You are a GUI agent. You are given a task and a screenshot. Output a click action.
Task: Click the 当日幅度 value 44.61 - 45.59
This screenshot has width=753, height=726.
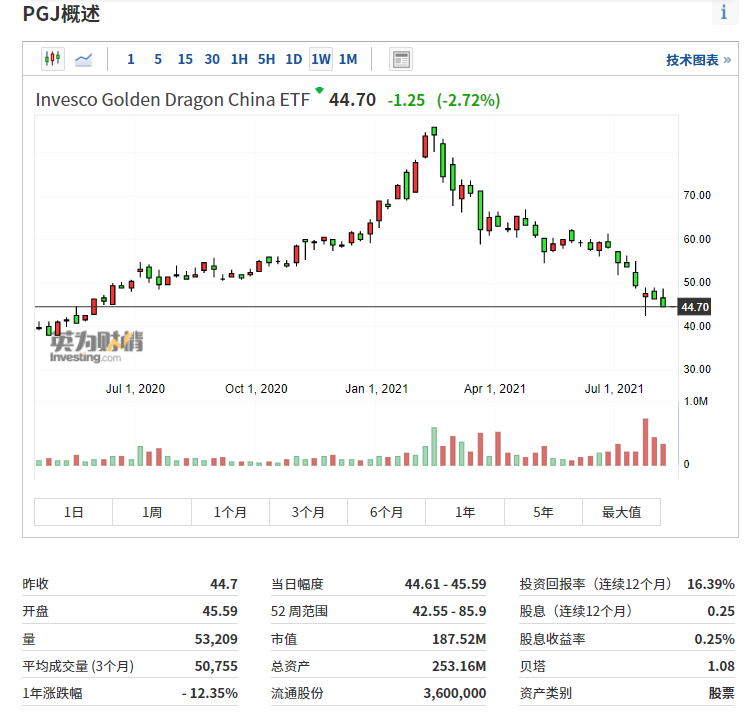point(445,584)
